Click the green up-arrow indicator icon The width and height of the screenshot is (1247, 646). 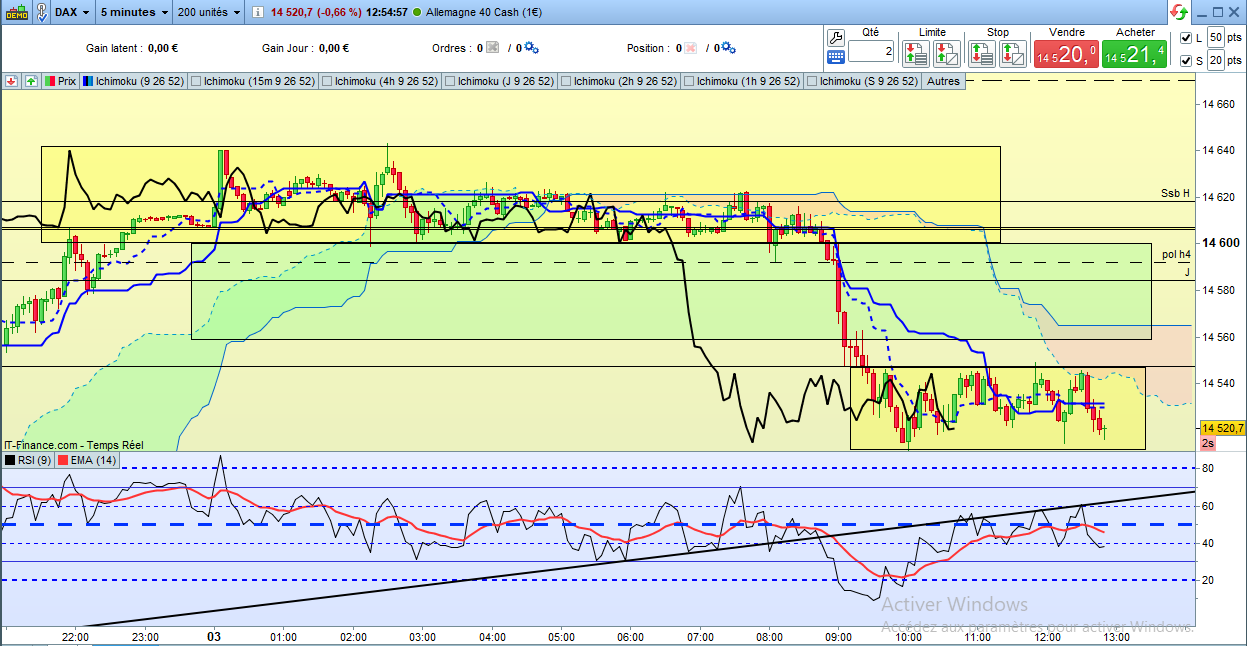point(31,81)
